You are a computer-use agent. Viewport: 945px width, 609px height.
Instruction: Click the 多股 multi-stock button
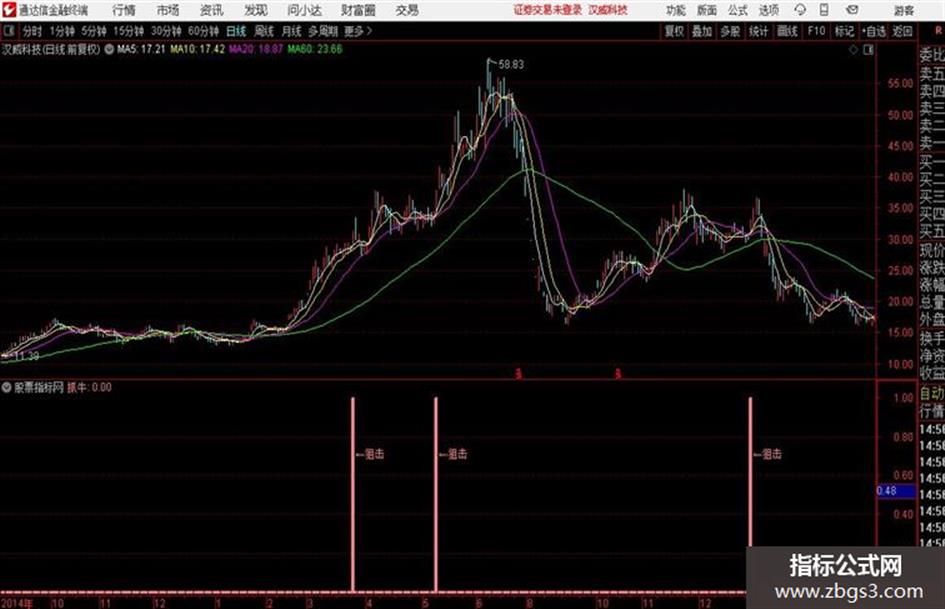pyautogui.click(x=730, y=31)
